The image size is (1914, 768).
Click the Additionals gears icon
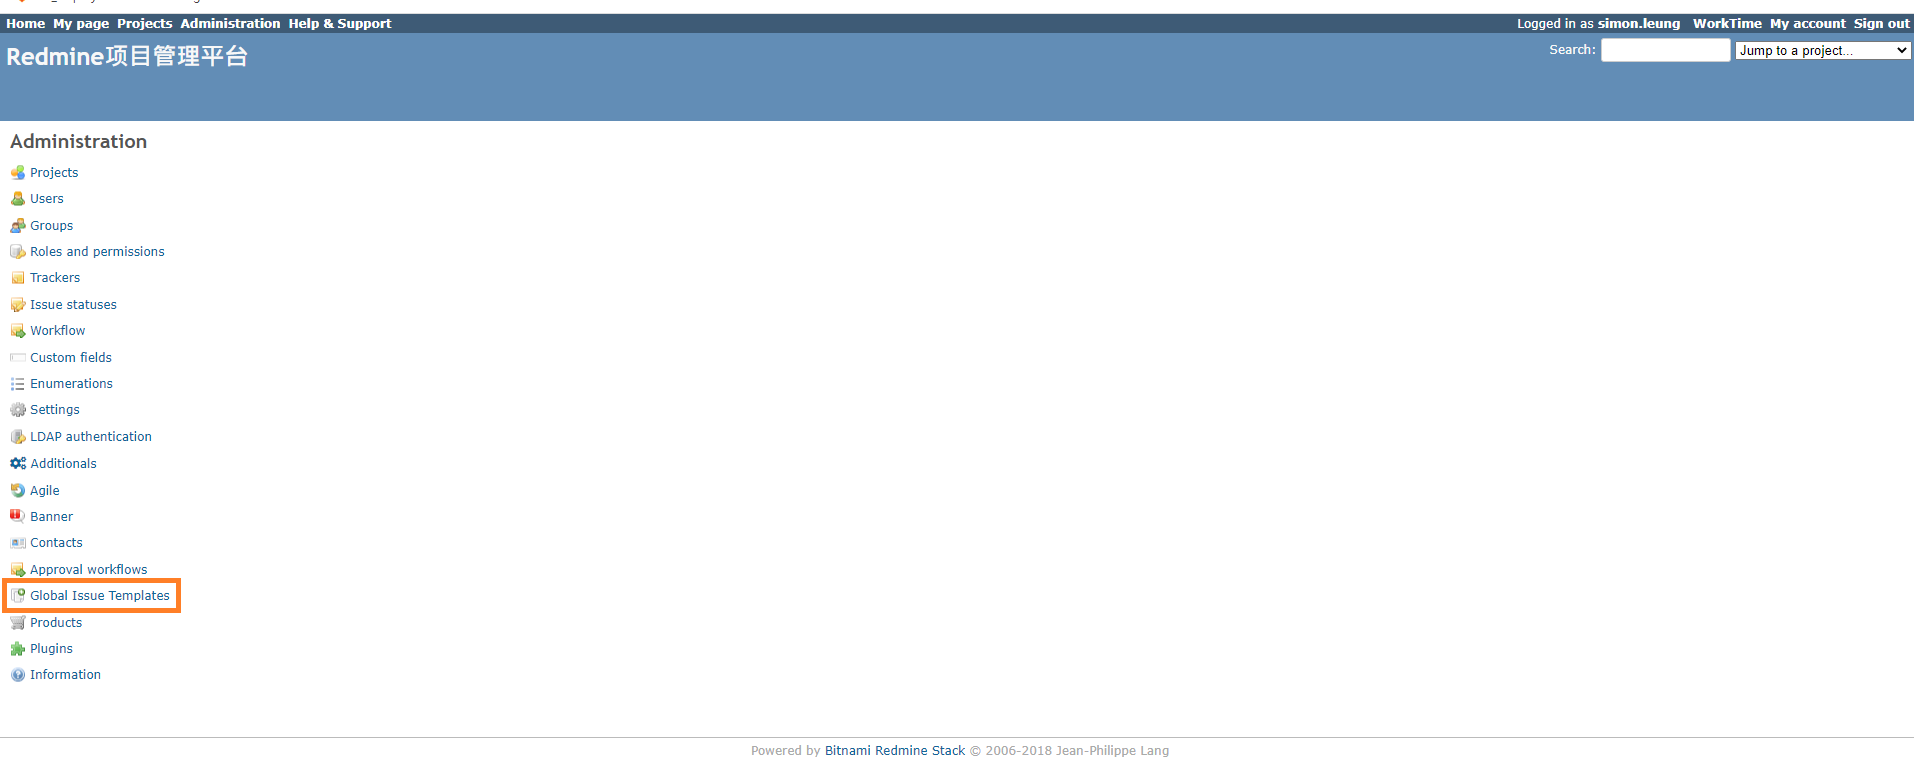pos(18,464)
